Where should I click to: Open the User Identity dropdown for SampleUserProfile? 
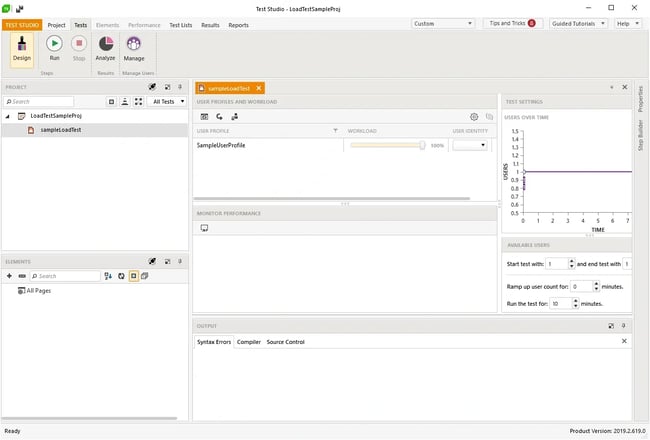tap(470, 145)
